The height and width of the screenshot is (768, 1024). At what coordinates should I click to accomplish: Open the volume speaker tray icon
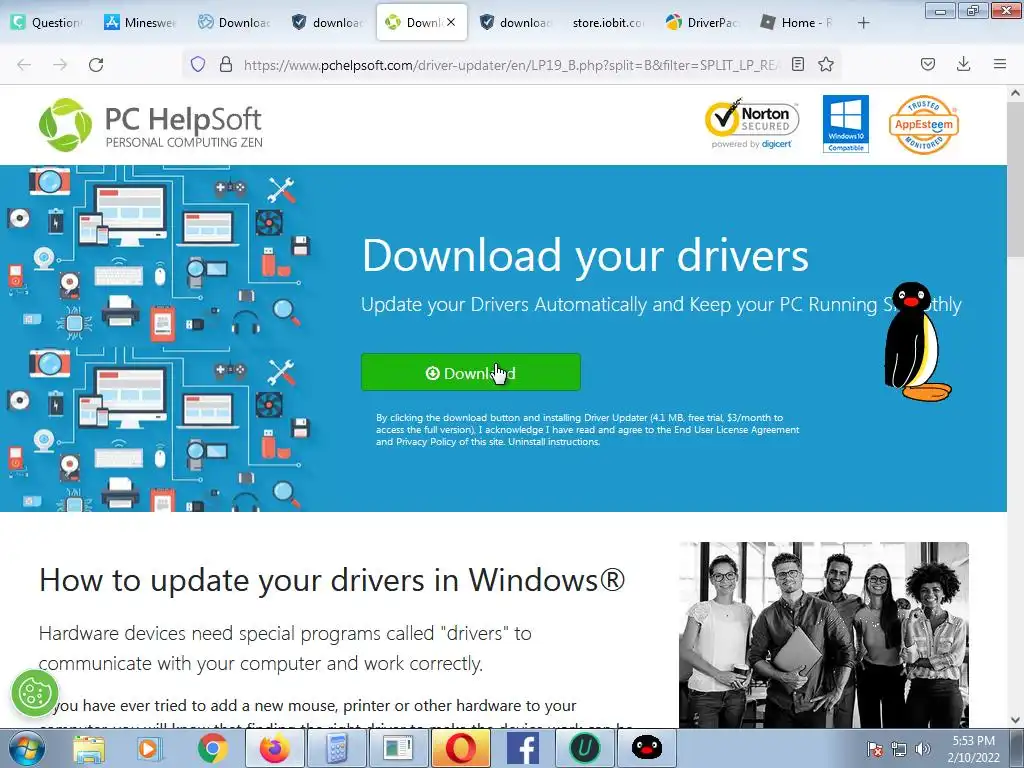(923, 749)
